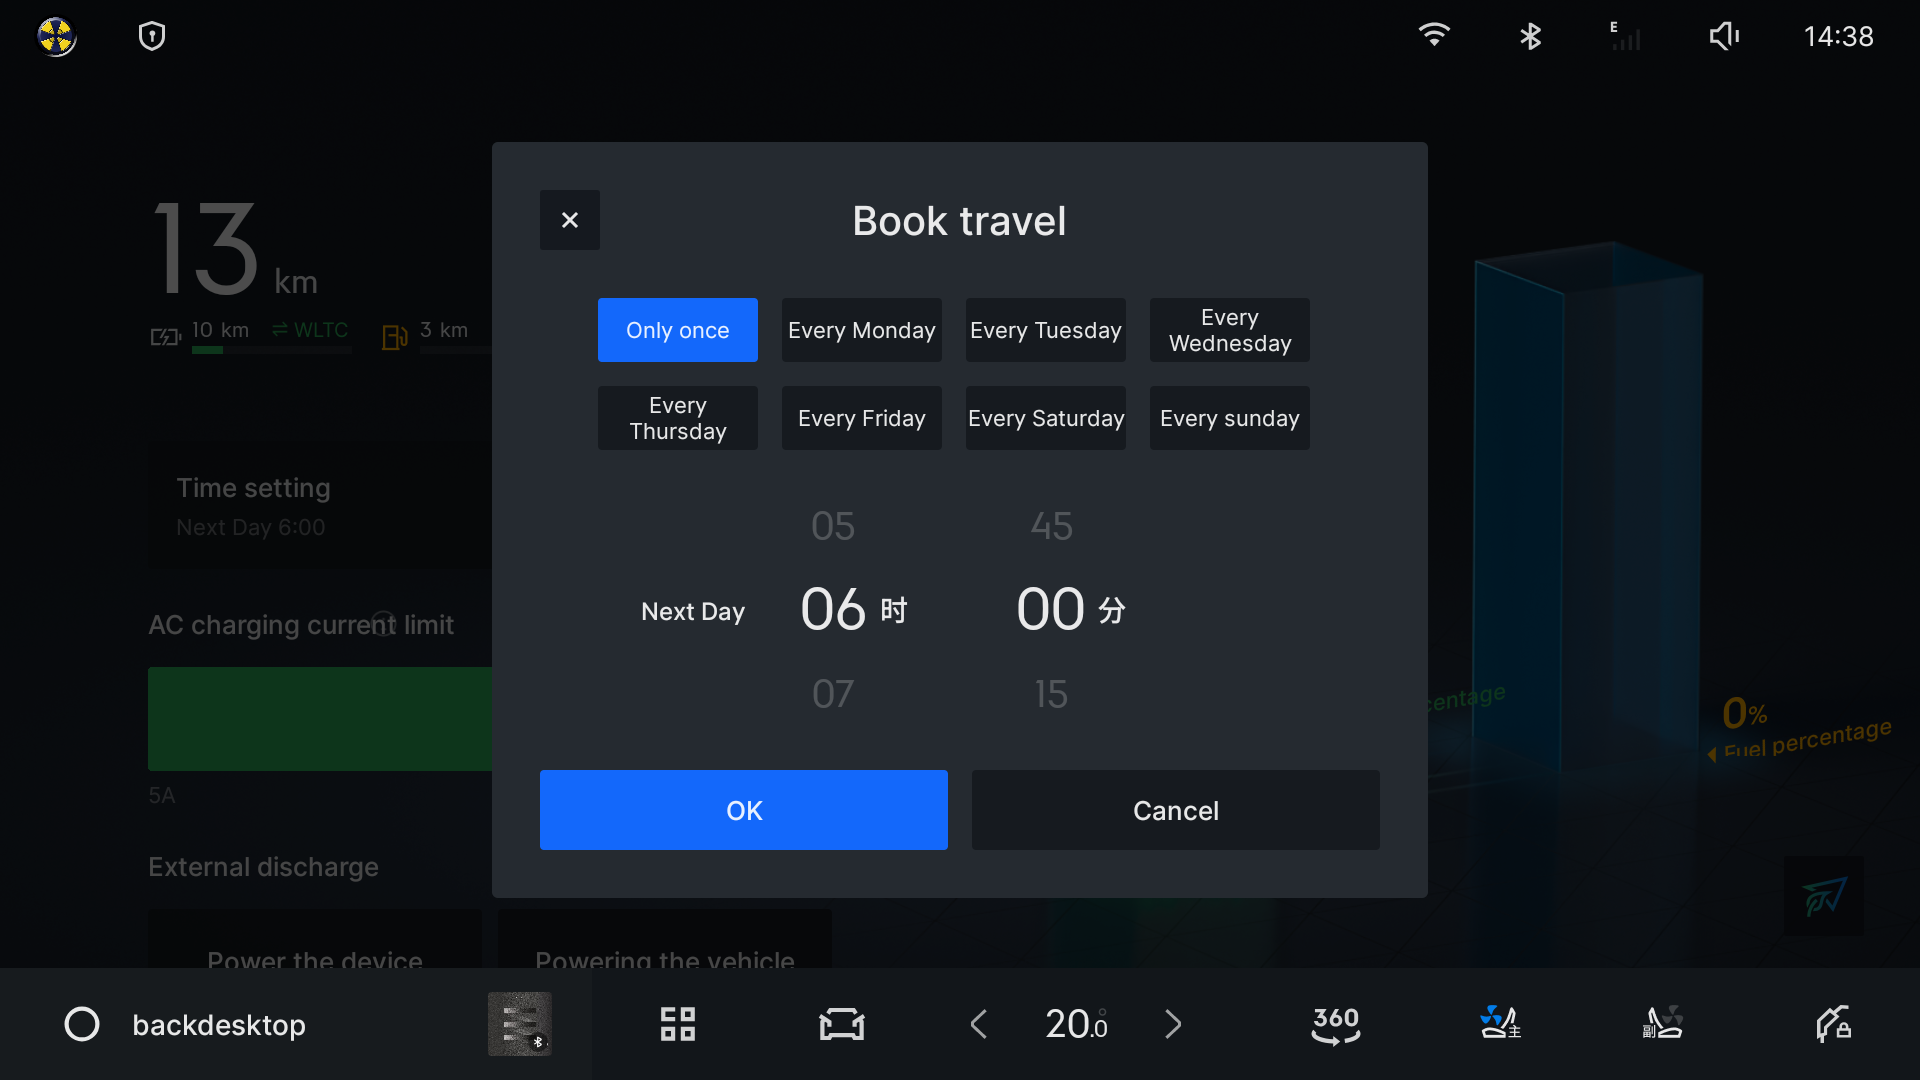Enable Every Friday repeat
Viewport: 1920px width, 1080px height.
point(861,418)
